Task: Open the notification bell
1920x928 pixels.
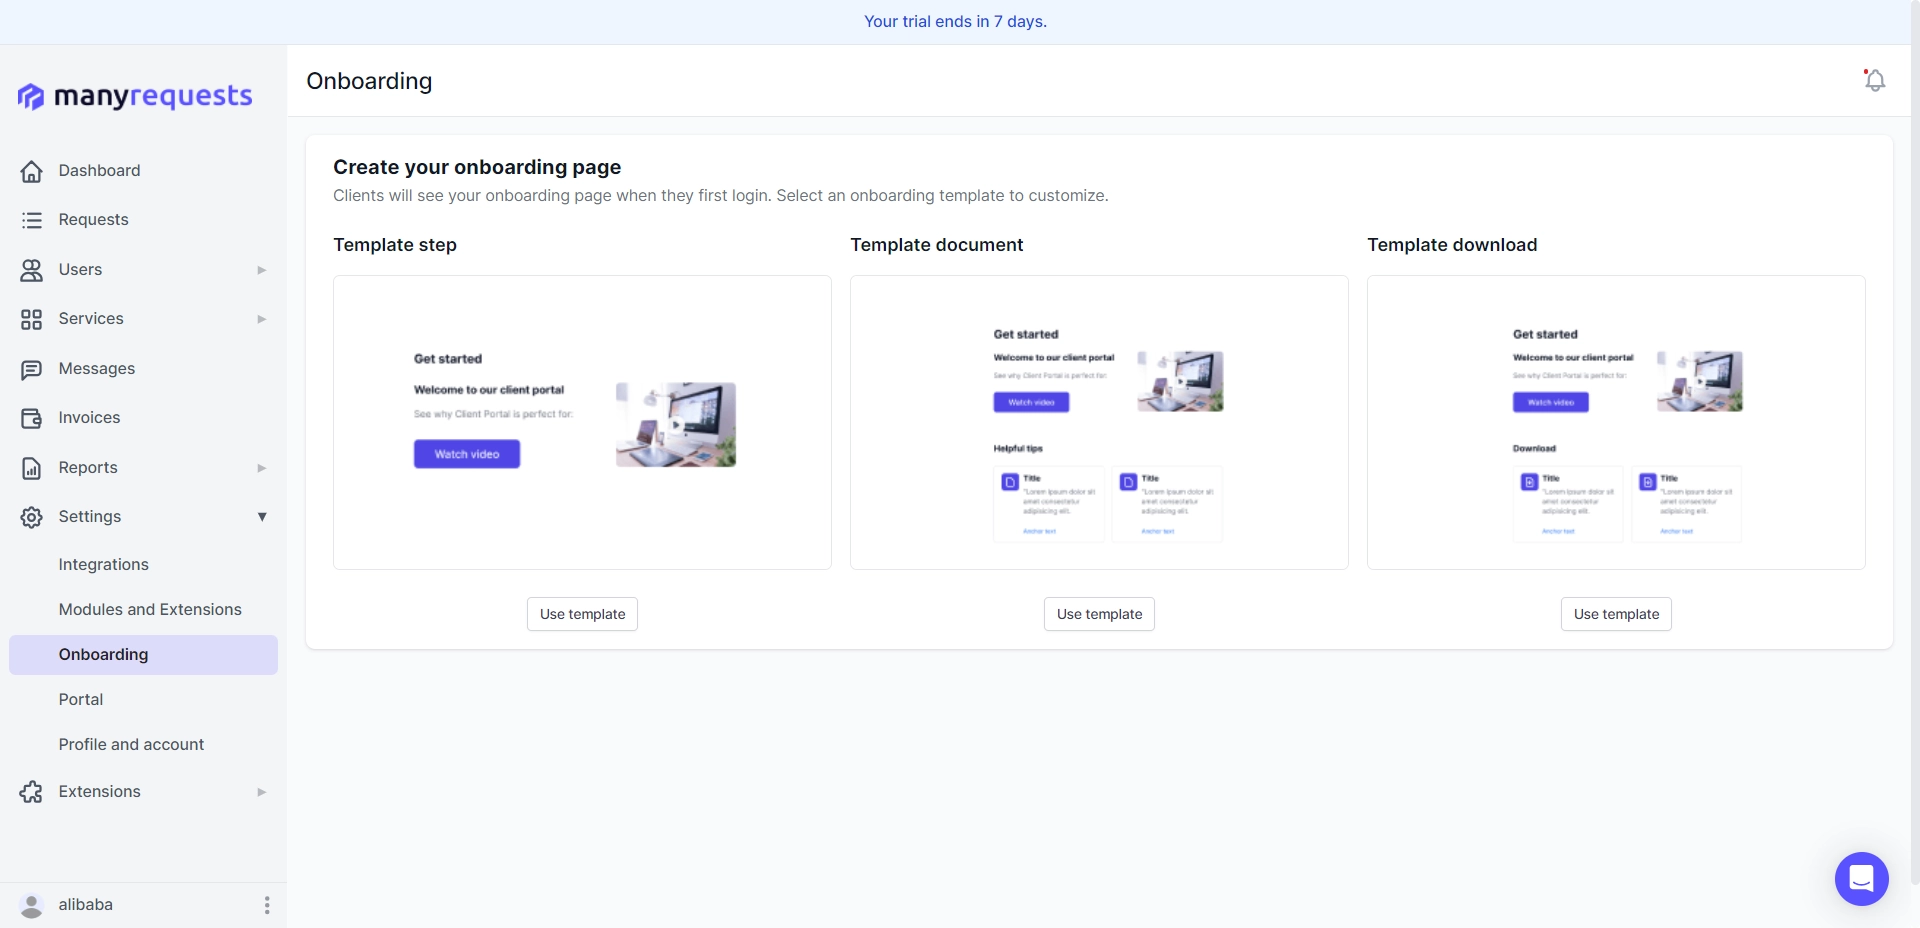Action: (1874, 81)
